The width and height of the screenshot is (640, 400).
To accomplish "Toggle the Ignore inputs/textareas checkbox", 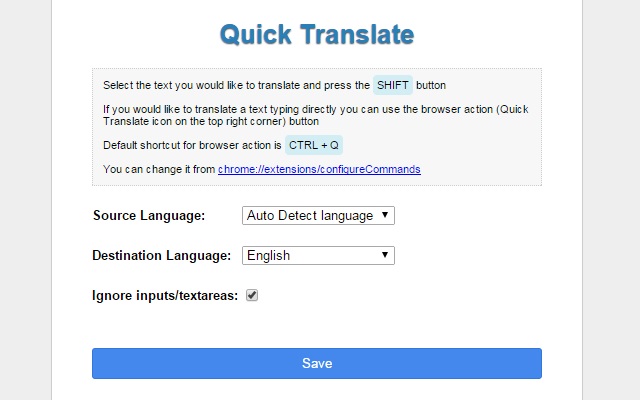I will tap(252, 295).
